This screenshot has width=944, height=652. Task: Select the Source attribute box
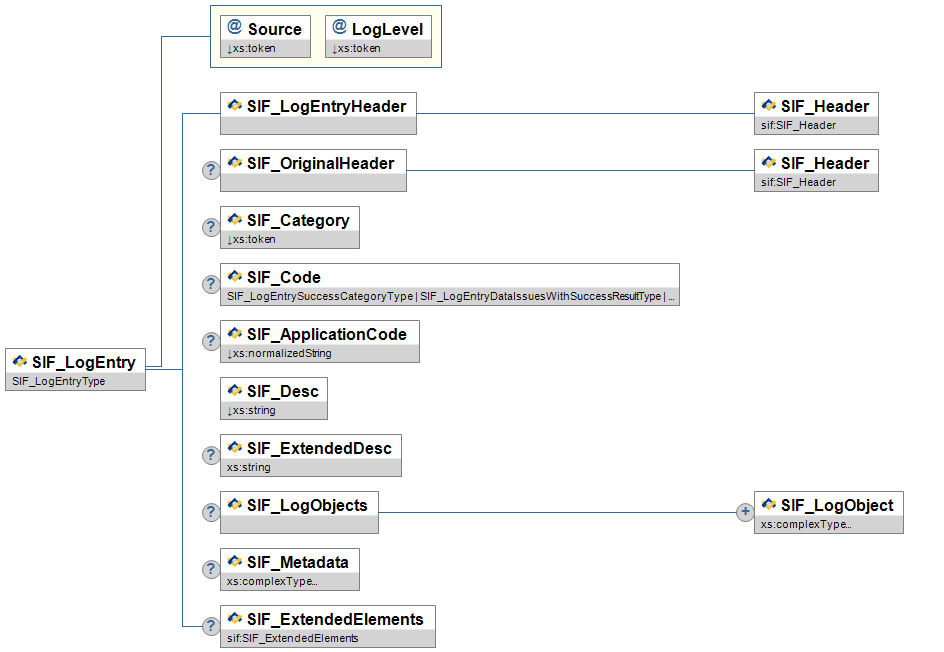[265, 36]
